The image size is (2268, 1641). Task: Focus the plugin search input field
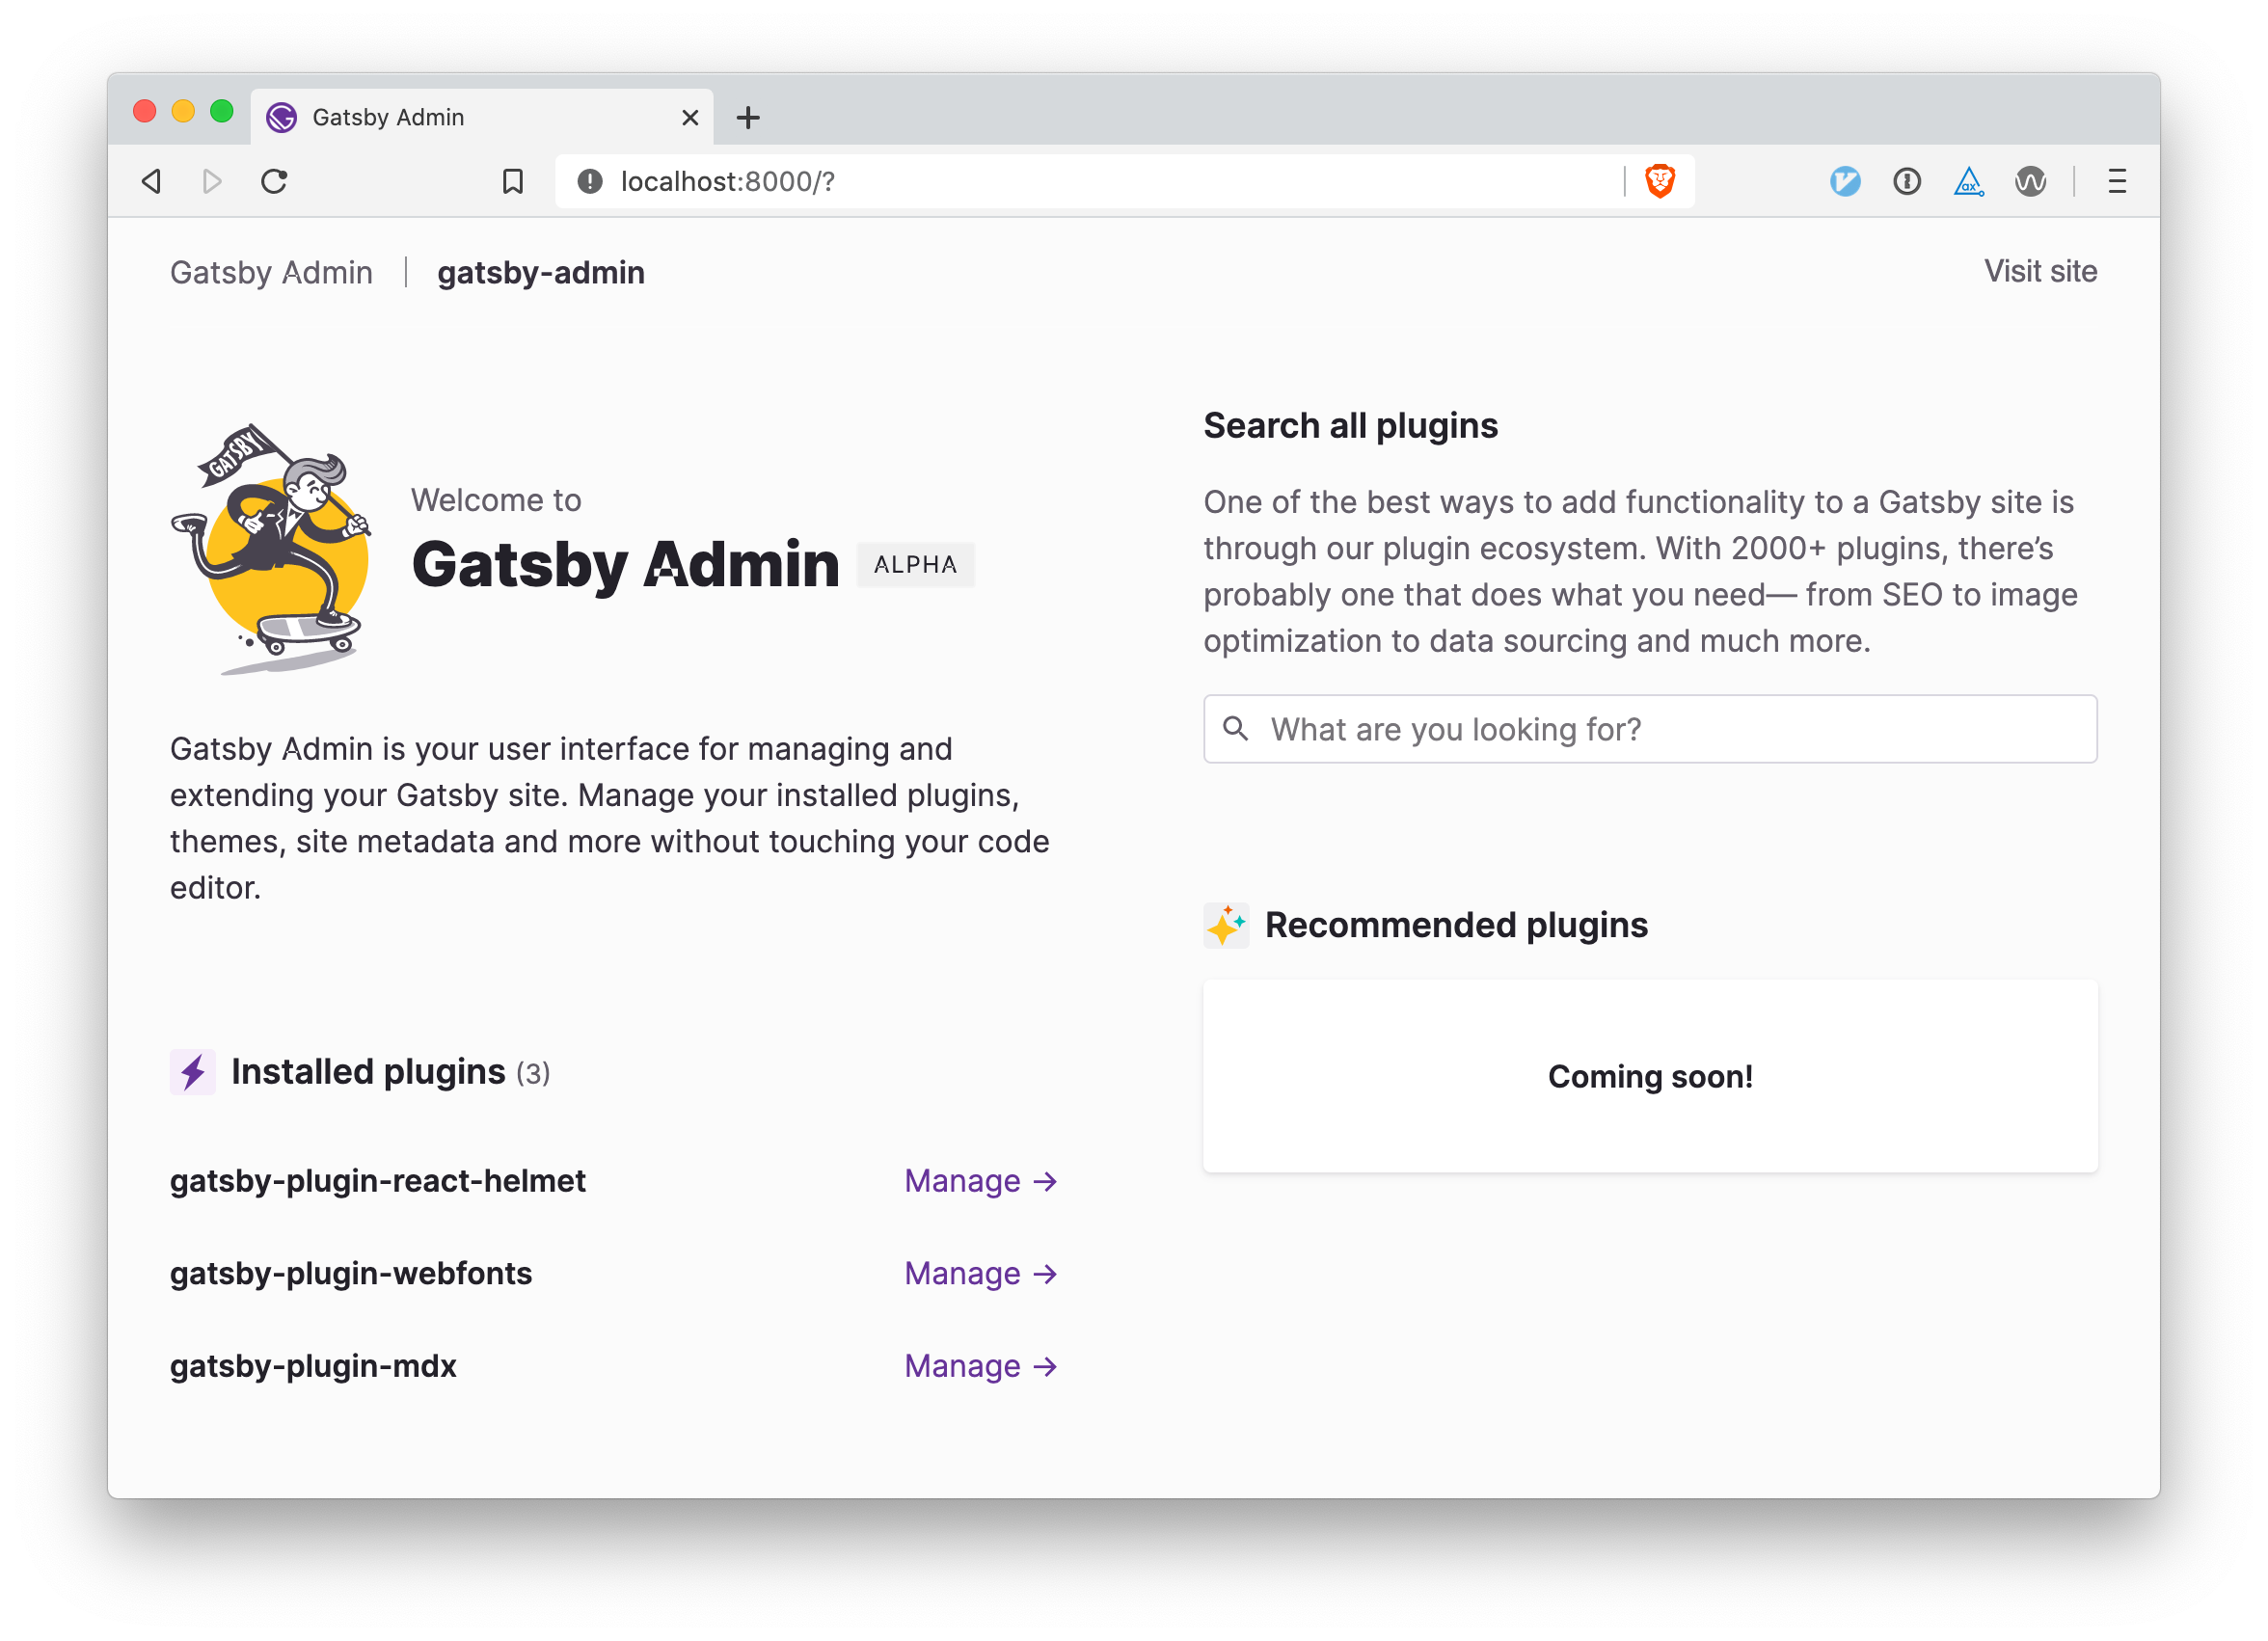(1650, 729)
